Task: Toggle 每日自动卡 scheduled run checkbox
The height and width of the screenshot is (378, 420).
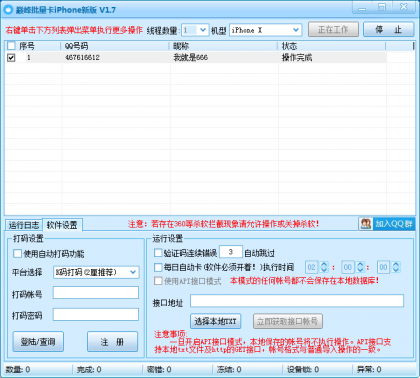Action: click(158, 267)
